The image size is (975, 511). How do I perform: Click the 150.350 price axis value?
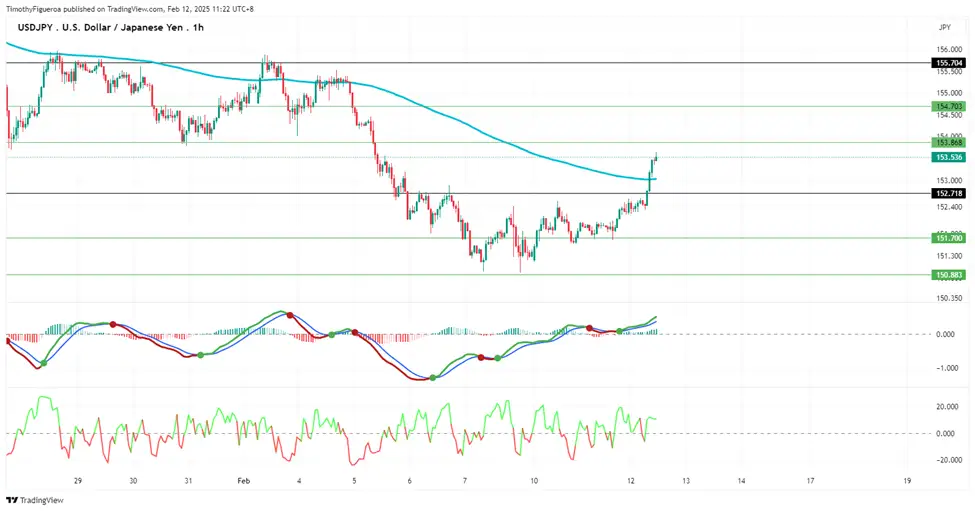tap(949, 298)
